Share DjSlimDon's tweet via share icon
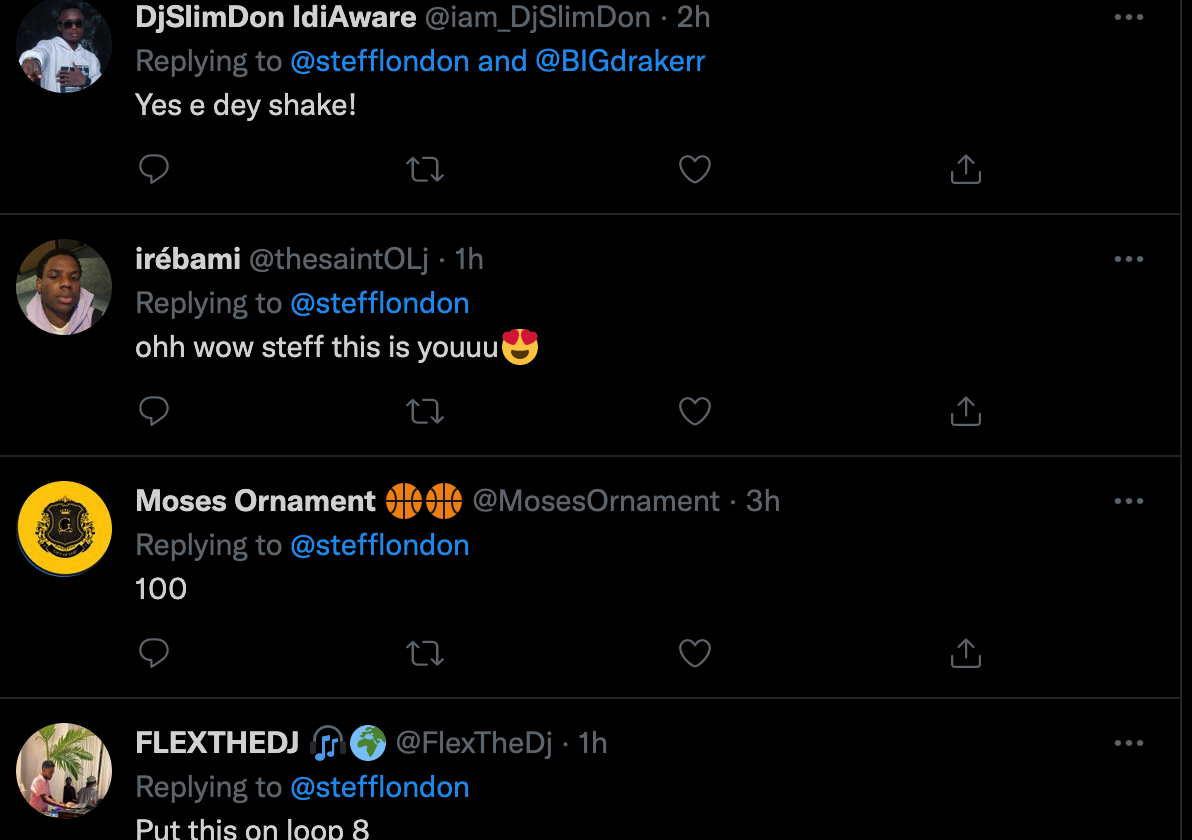Viewport: 1192px width, 840px height. (x=965, y=169)
